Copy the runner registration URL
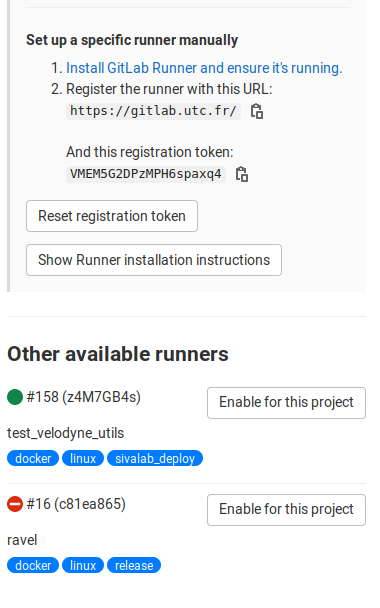This screenshot has height=608, width=380. coord(257,111)
